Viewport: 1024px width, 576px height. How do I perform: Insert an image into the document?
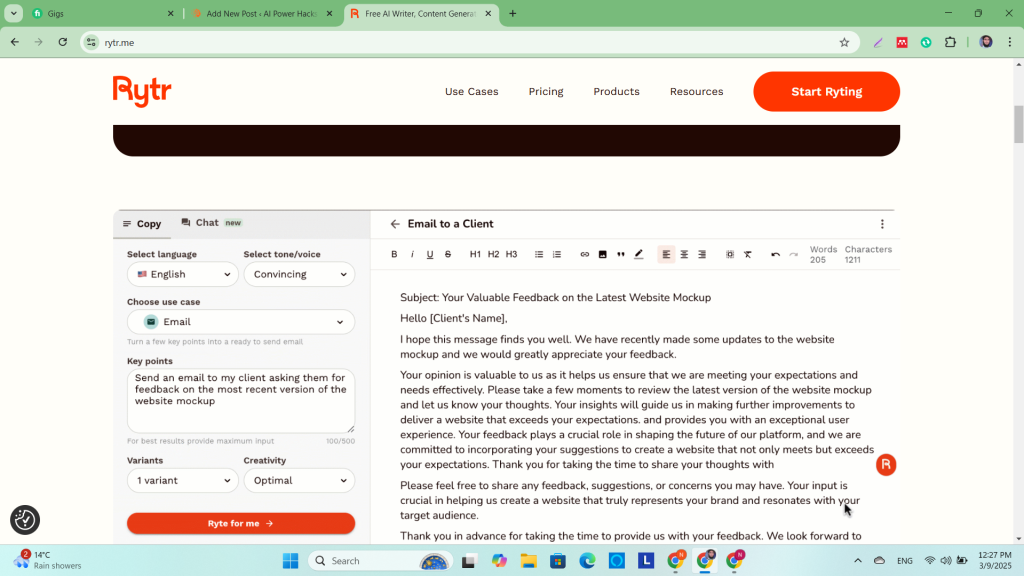click(x=602, y=255)
